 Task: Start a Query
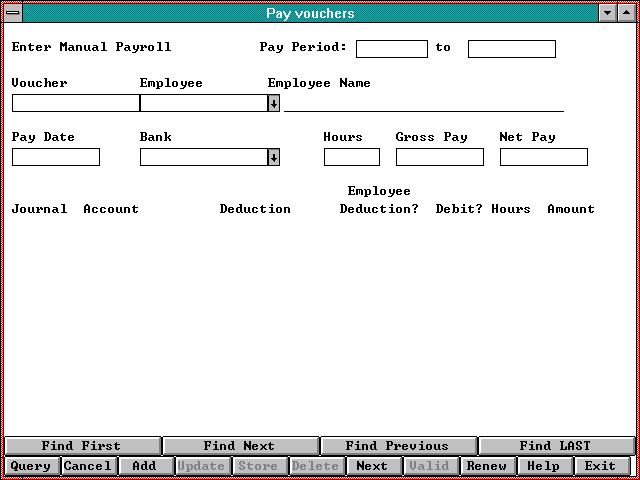point(31,466)
